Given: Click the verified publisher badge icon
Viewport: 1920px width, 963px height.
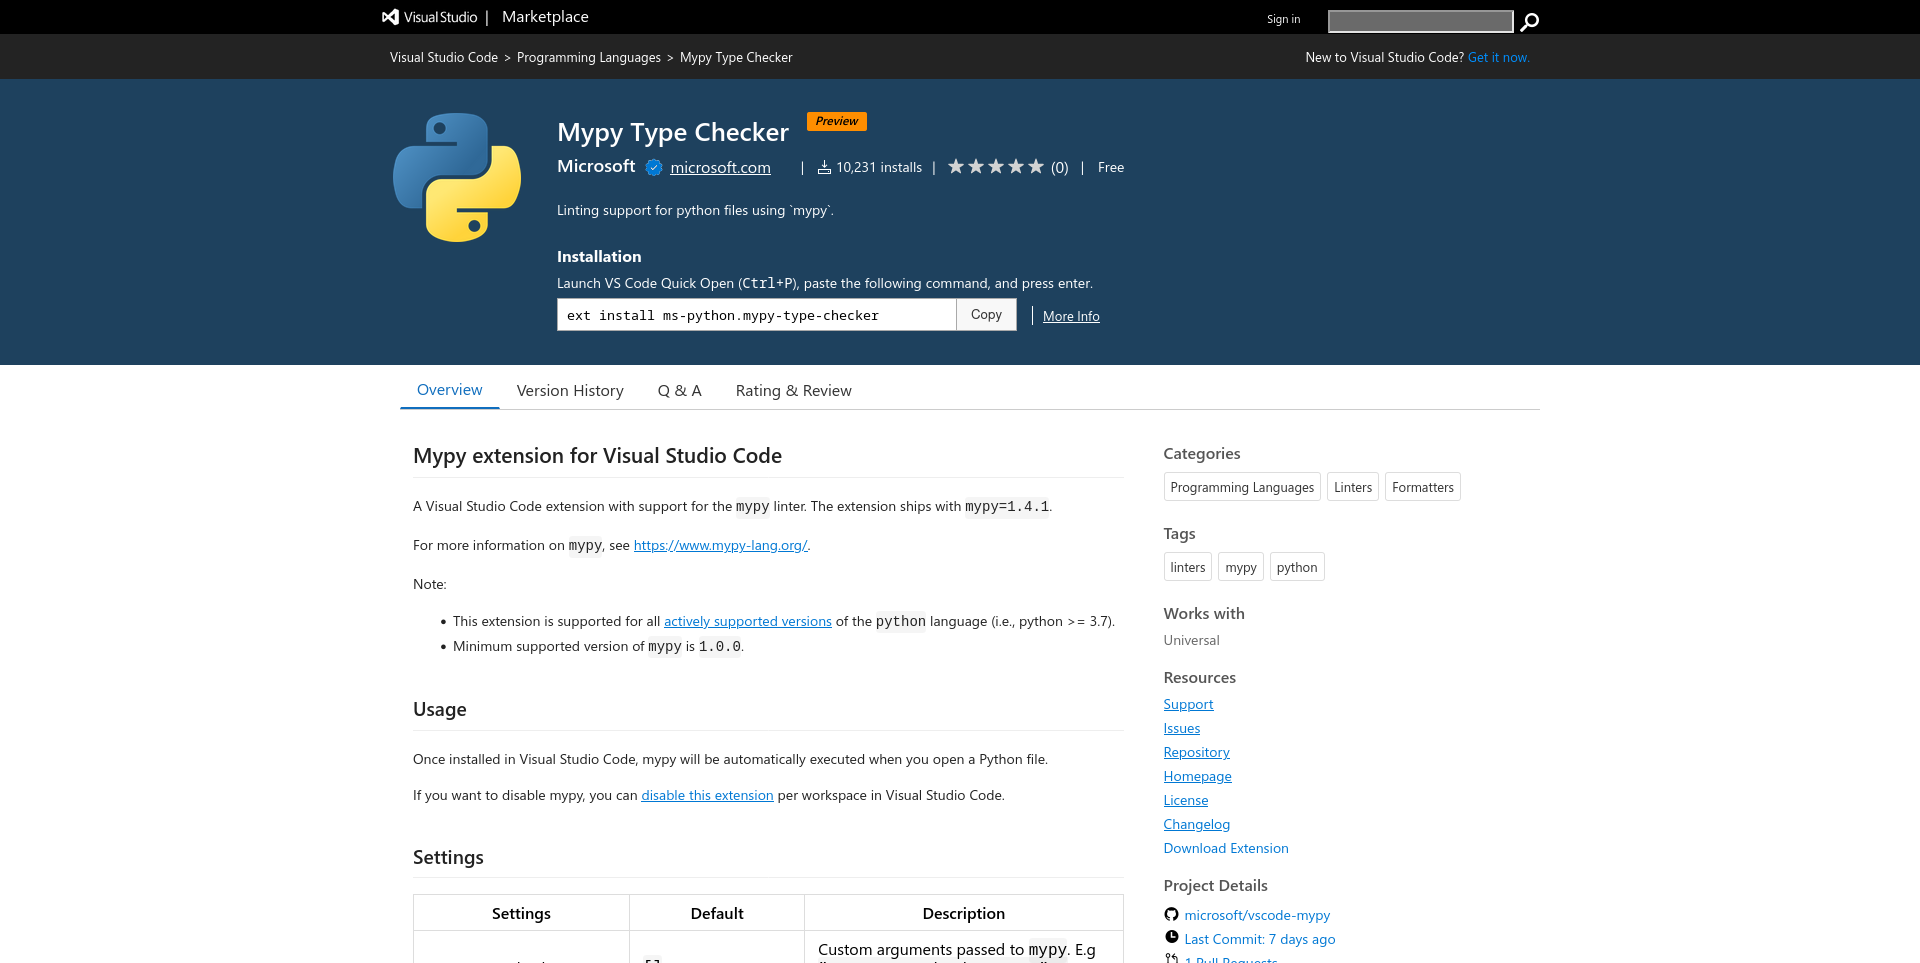Looking at the screenshot, I should pos(654,168).
